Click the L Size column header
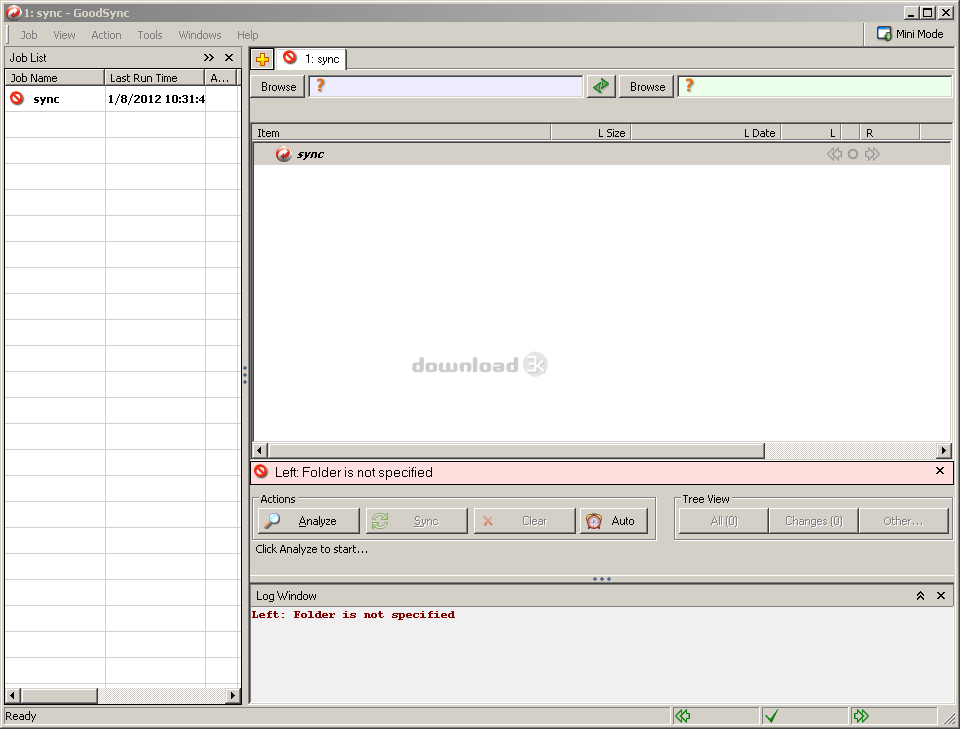This screenshot has height=729, width=960. click(591, 133)
